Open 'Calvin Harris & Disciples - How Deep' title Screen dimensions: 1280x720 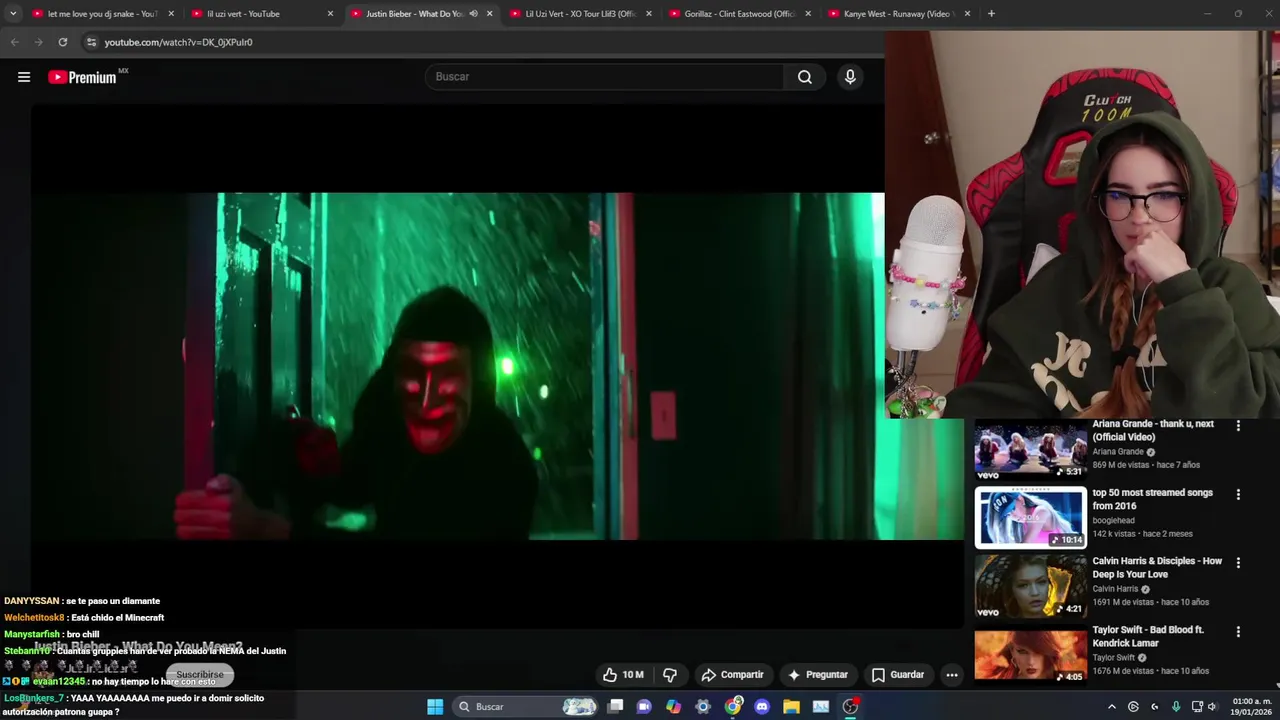(1157, 568)
